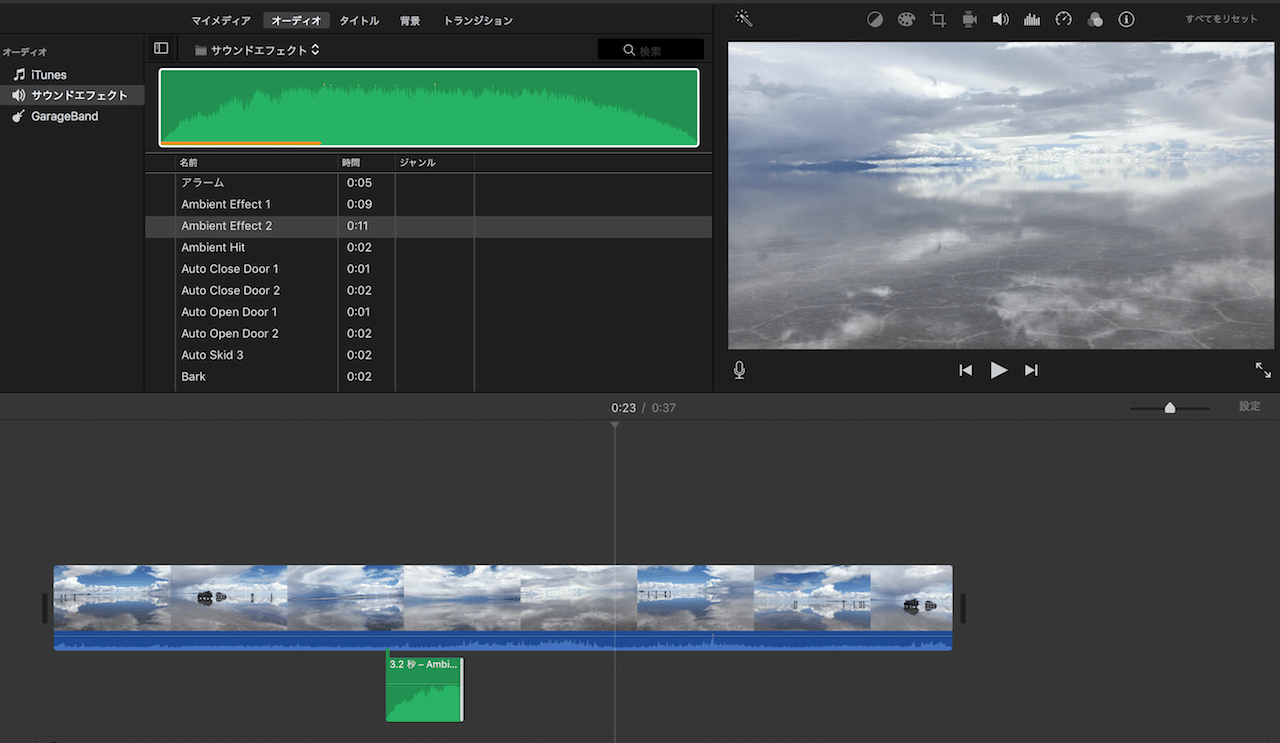The height and width of the screenshot is (743, 1280).
Task: Open the color balance adjustment icon
Action: 875,19
